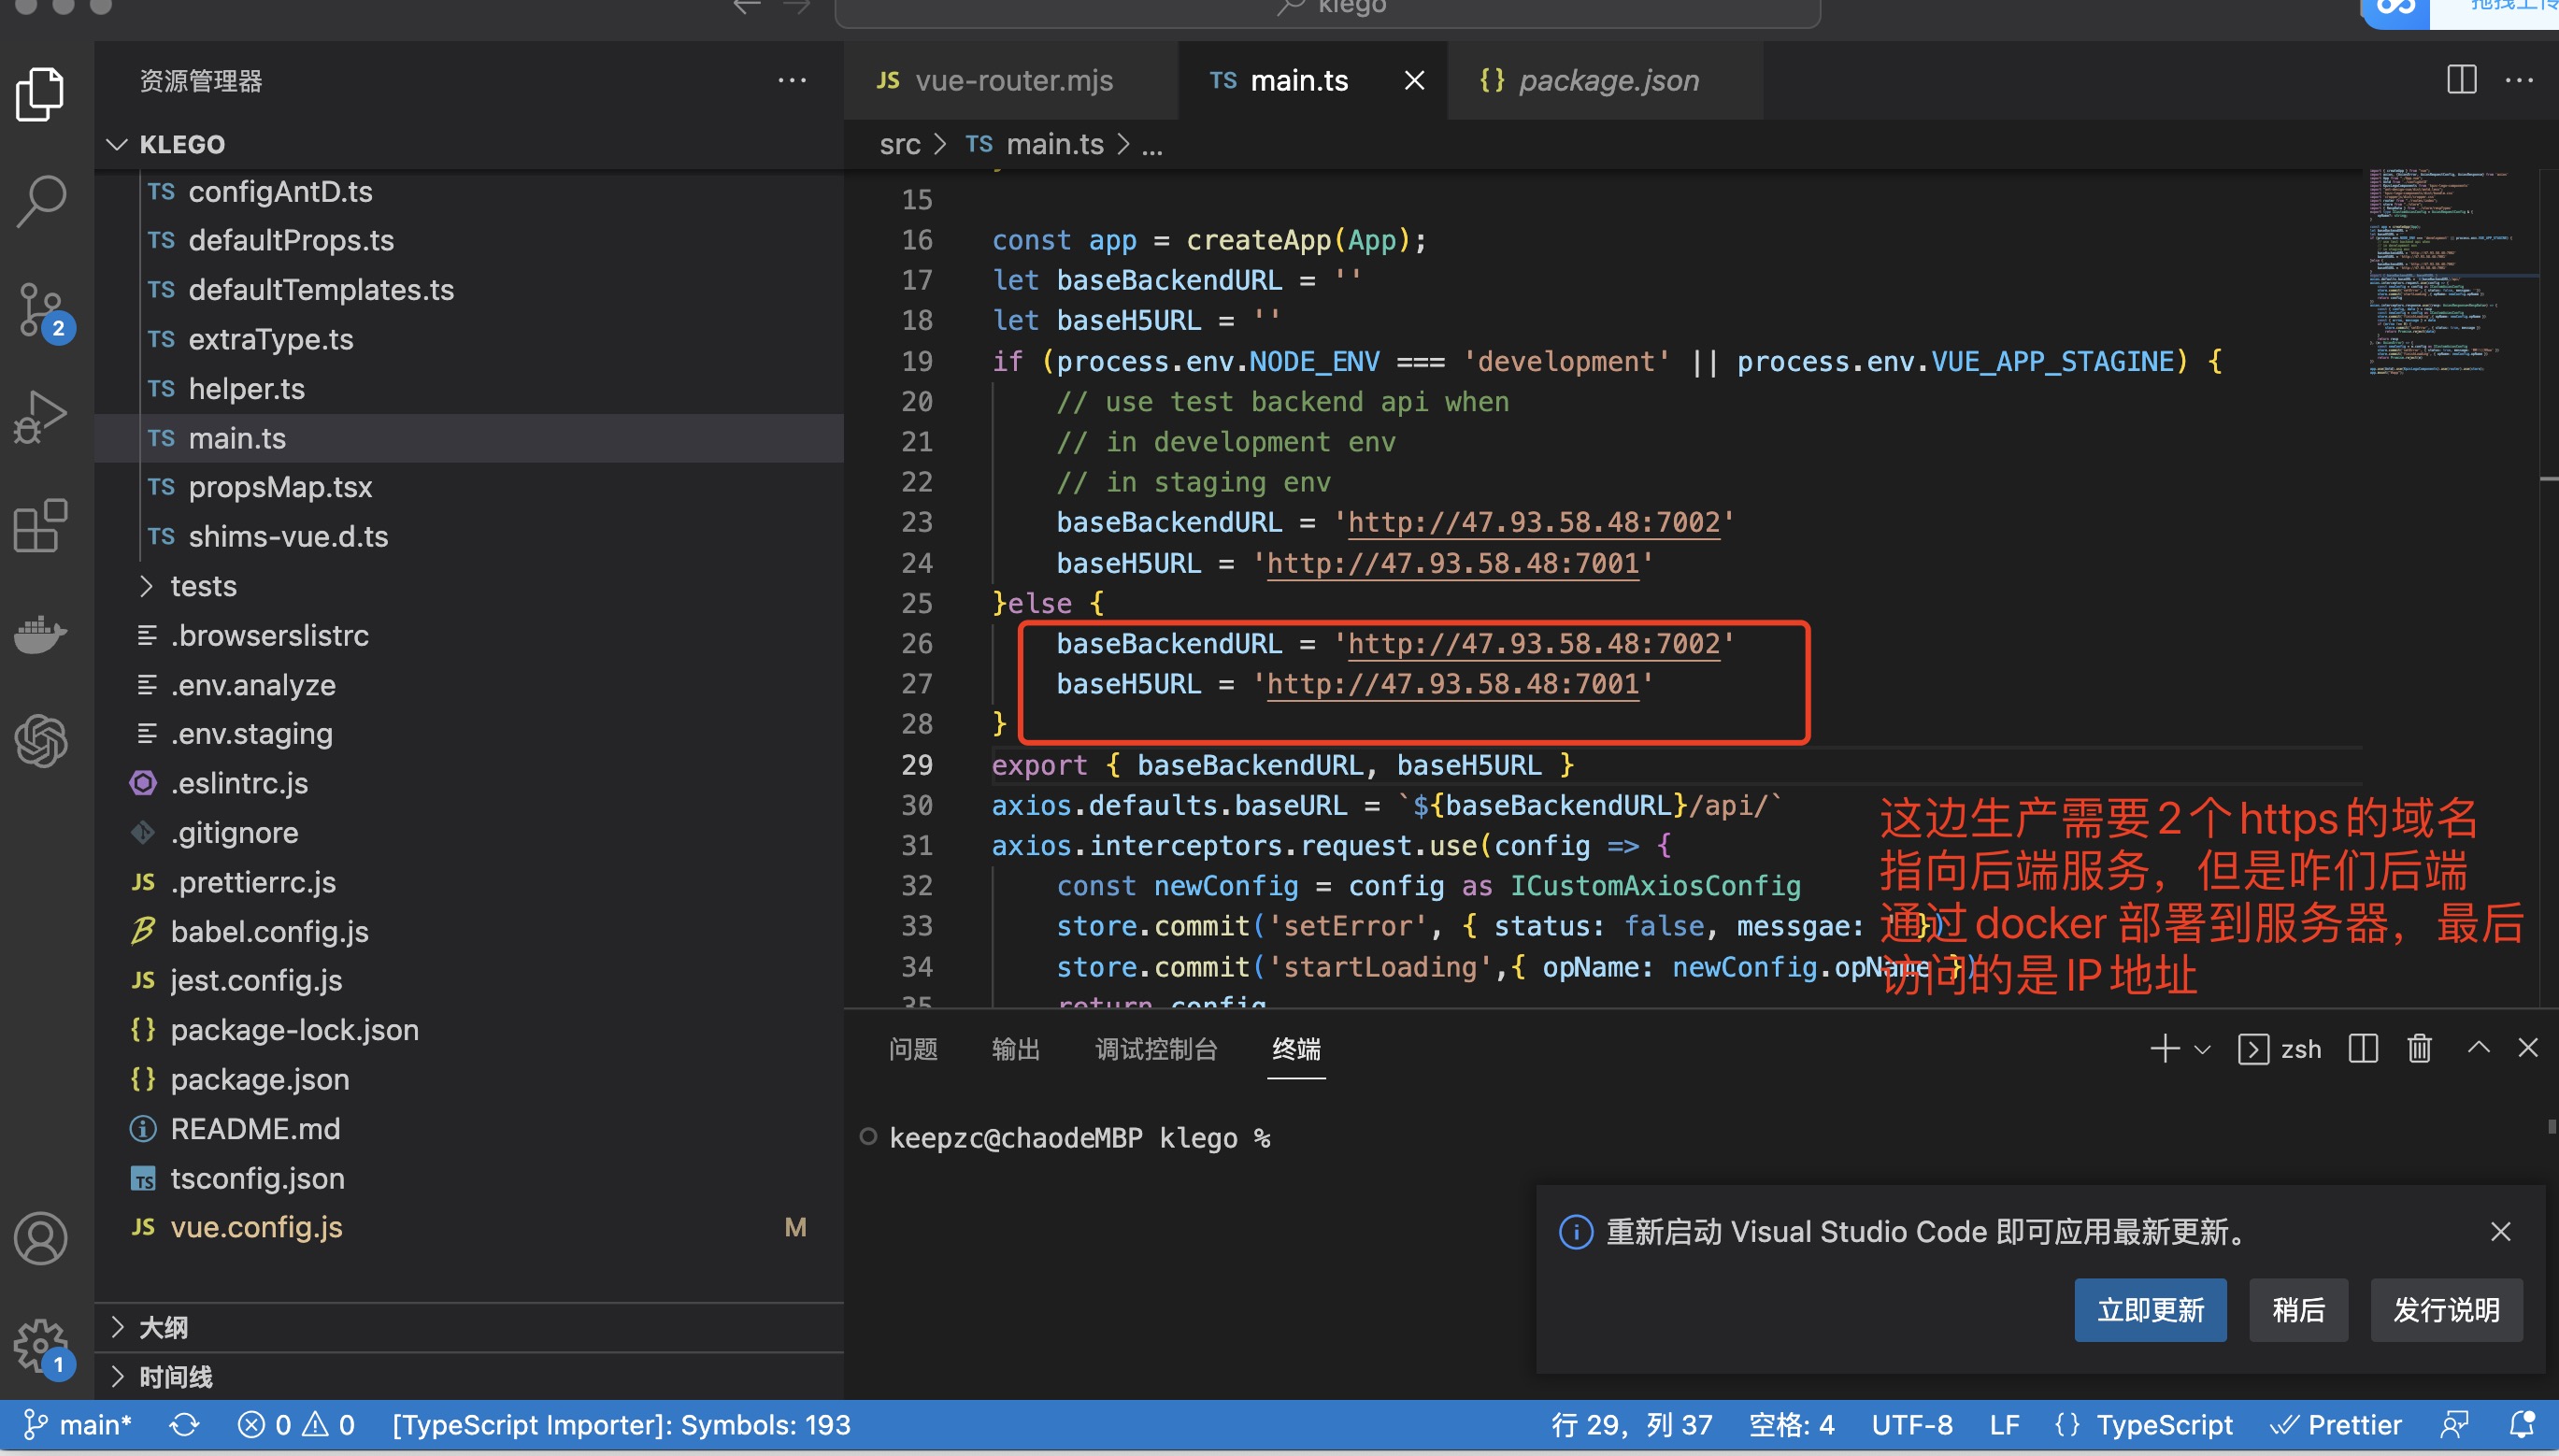Change the 空格: 4 indentation setting
Viewport: 2559px width, 1456px height.
1791,1424
